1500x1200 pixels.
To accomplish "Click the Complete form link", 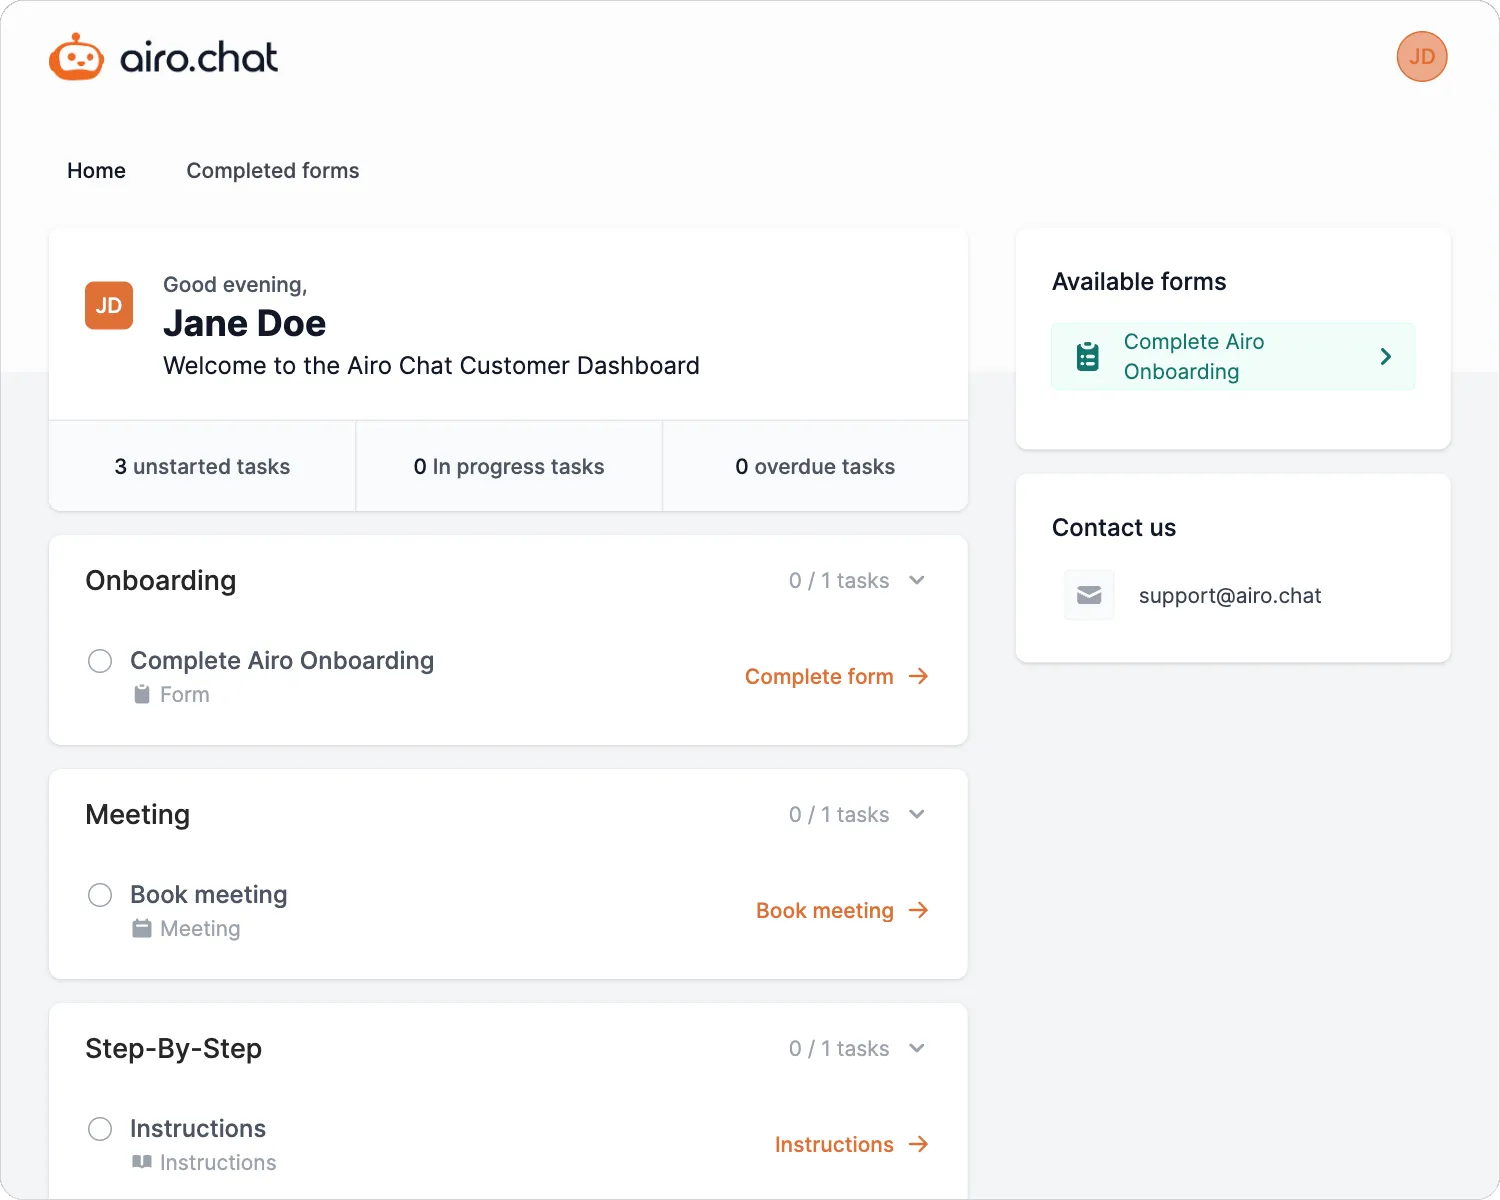I will click(819, 677).
